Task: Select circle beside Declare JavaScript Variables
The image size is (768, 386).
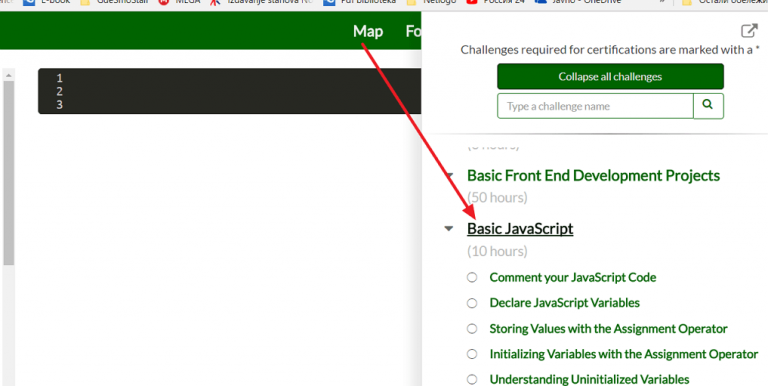Action: [x=472, y=303]
